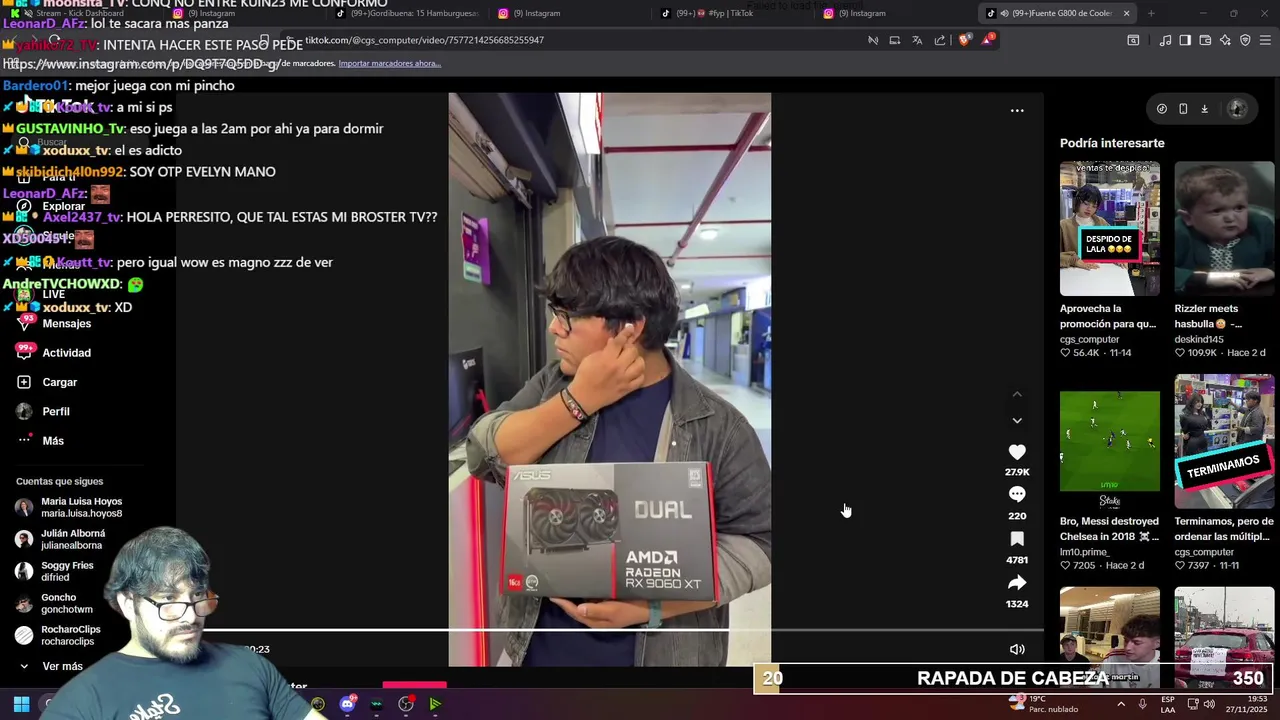Click the Brave Rewards triangle icon
The height and width of the screenshot is (720, 1280).
[988, 40]
